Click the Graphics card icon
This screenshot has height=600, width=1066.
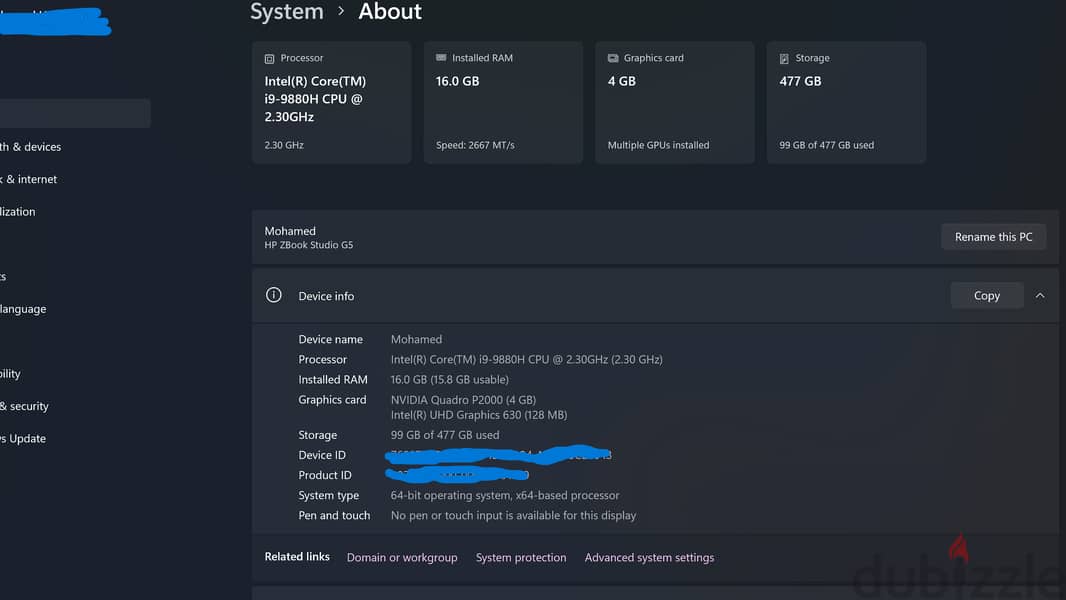(613, 58)
